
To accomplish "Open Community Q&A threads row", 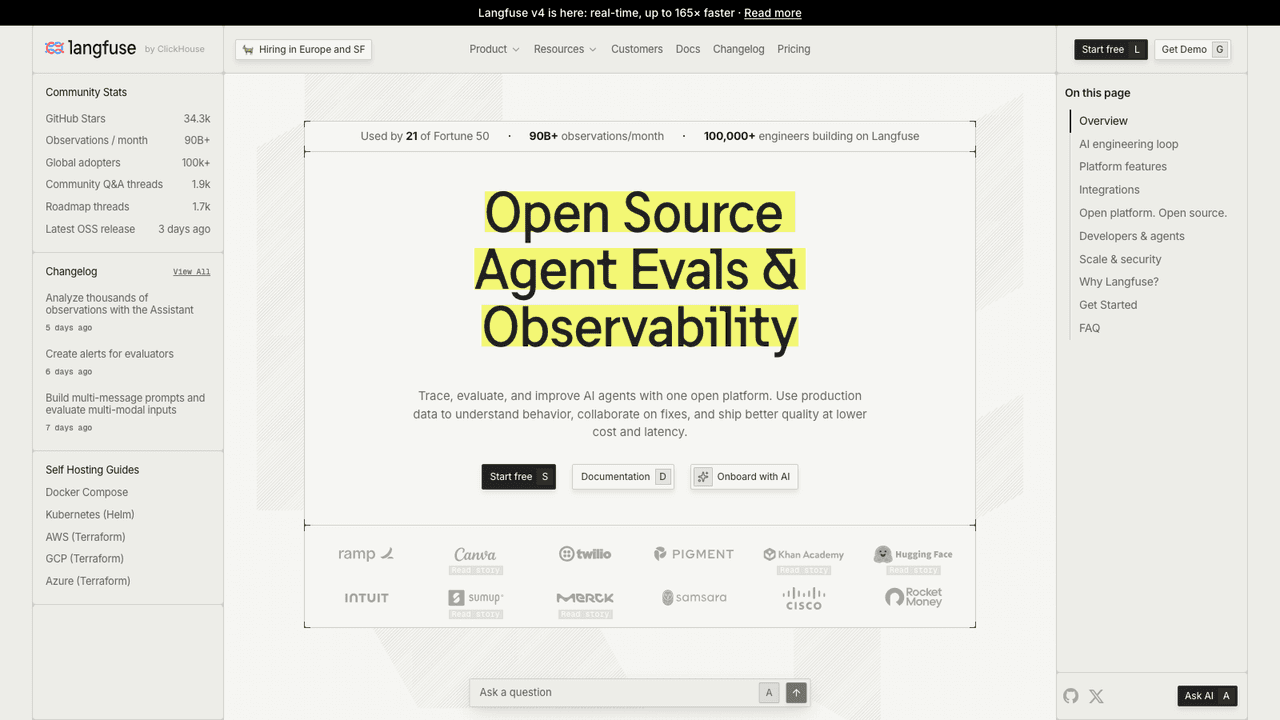I will 128,184.
